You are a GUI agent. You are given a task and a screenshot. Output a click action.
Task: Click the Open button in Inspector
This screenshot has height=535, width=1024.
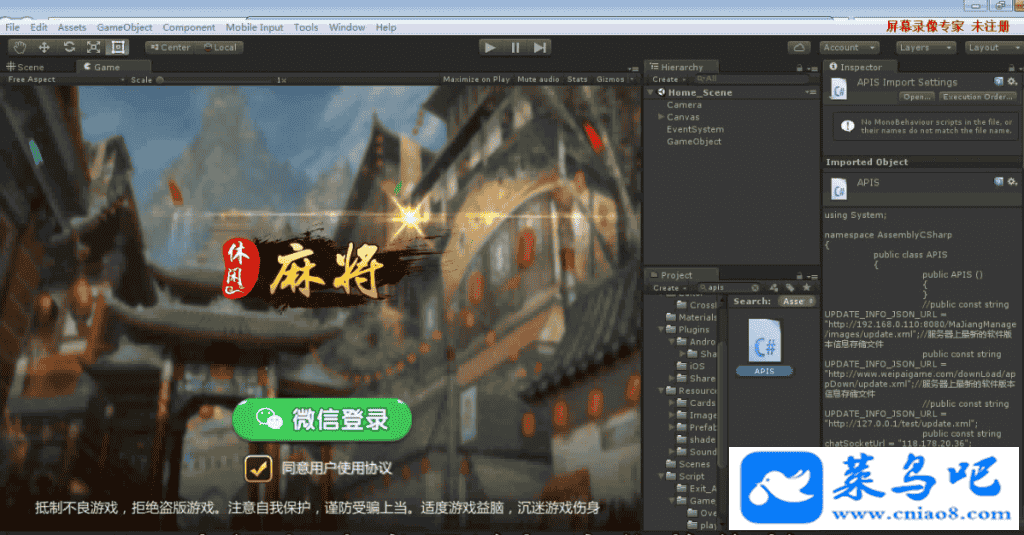pyautogui.click(x=916, y=97)
